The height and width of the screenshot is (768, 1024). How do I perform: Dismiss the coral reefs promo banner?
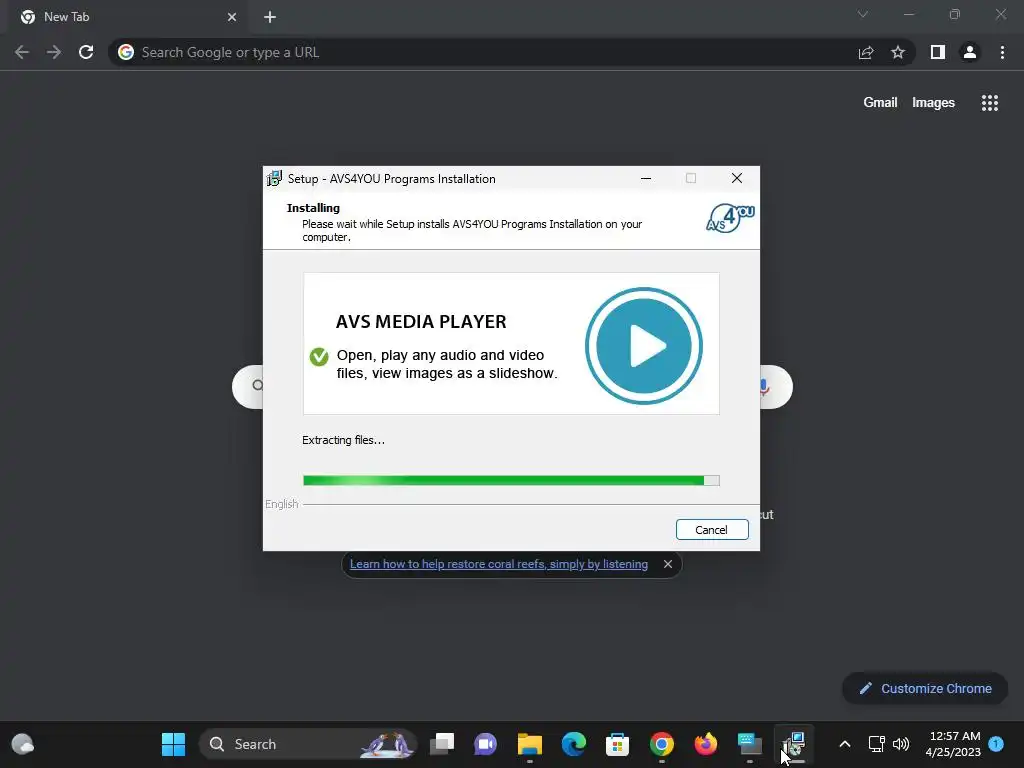point(667,564)
